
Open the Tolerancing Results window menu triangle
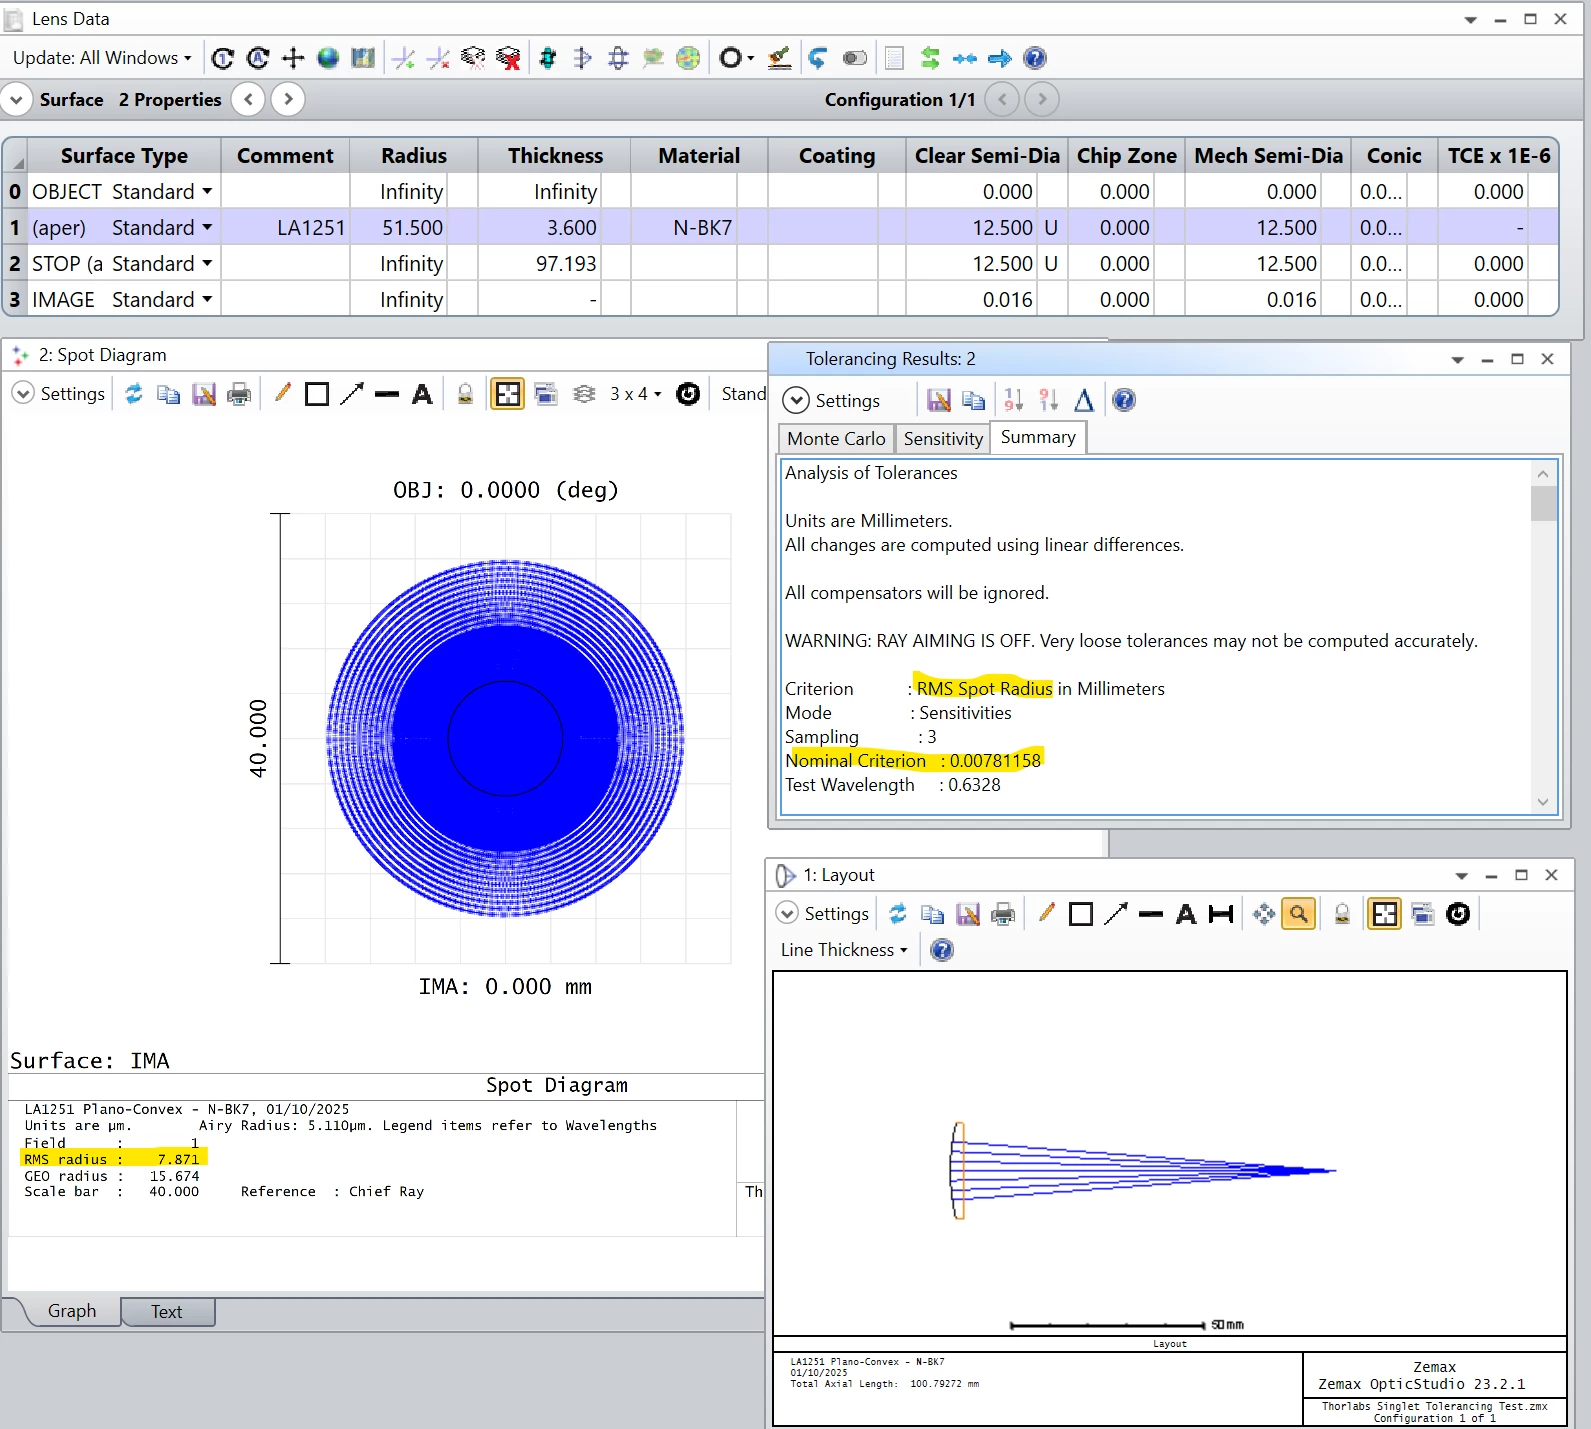coord(1457,360)
